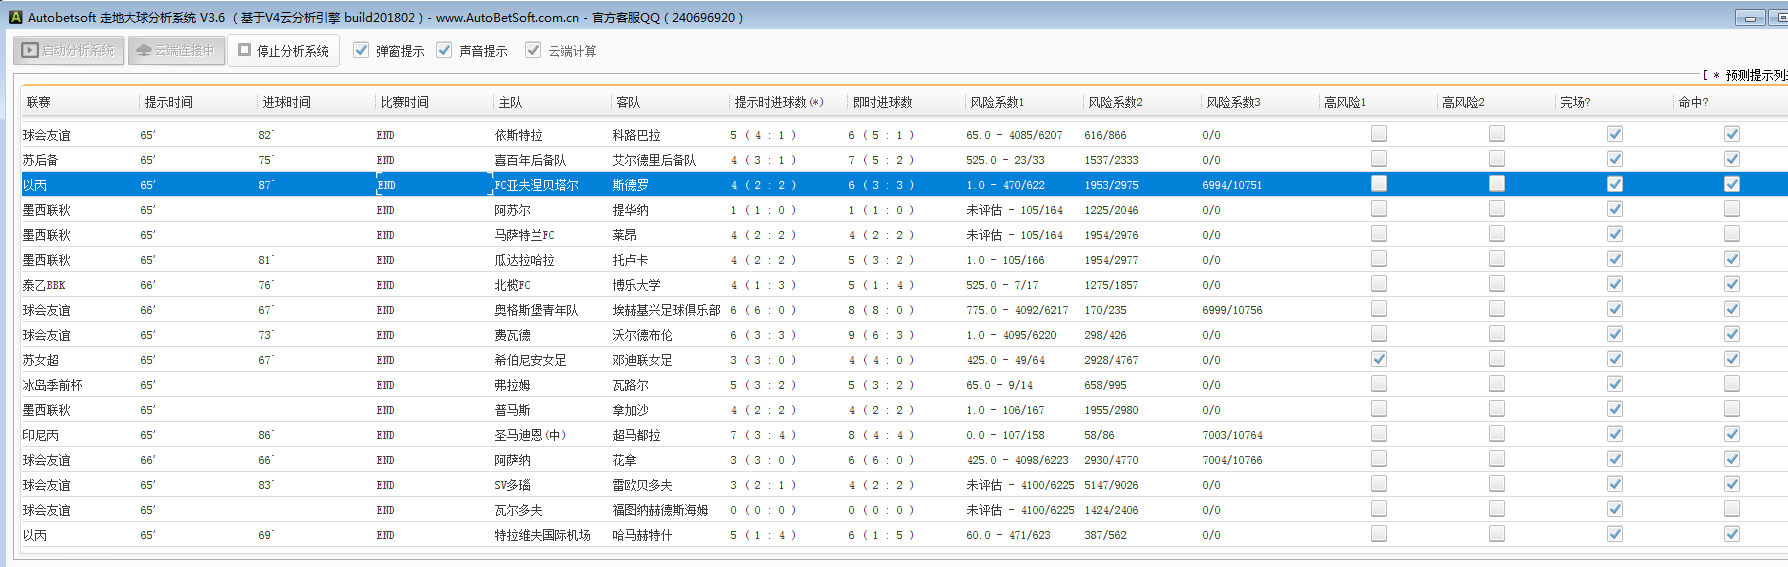
Task: Toggle the 云端计算 cloud computing checkbox
Action: [x=533, y=50]
